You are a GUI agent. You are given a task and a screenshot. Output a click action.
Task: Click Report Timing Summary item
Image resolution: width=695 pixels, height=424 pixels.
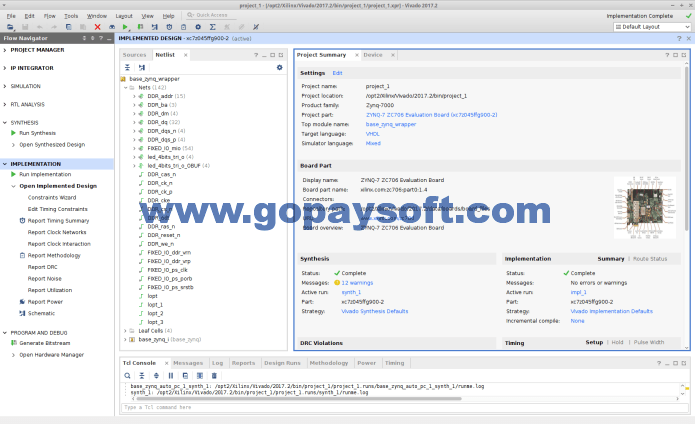(x=58, y=221)
